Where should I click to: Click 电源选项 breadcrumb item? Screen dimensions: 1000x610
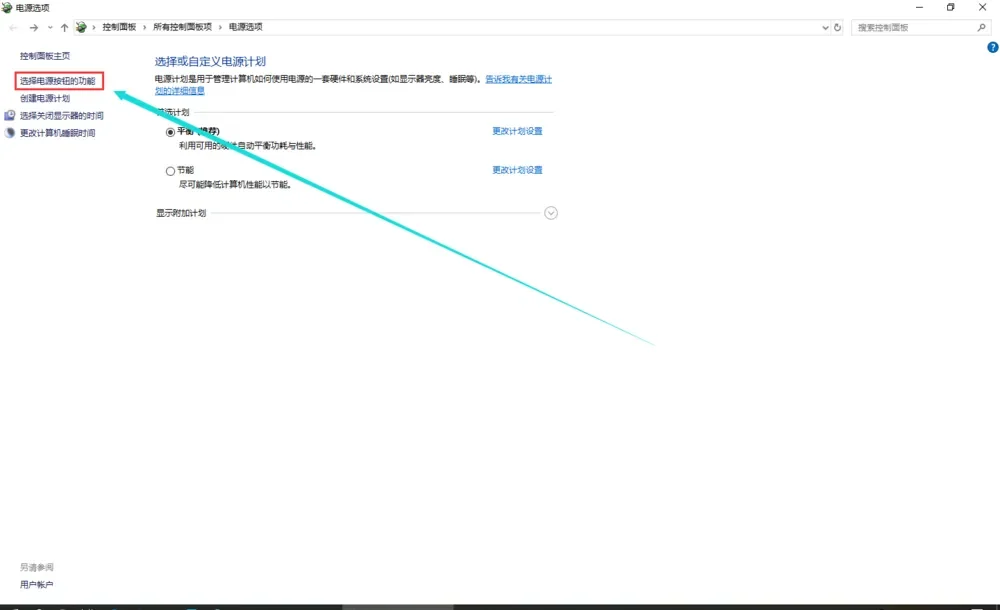pos(246,27)
